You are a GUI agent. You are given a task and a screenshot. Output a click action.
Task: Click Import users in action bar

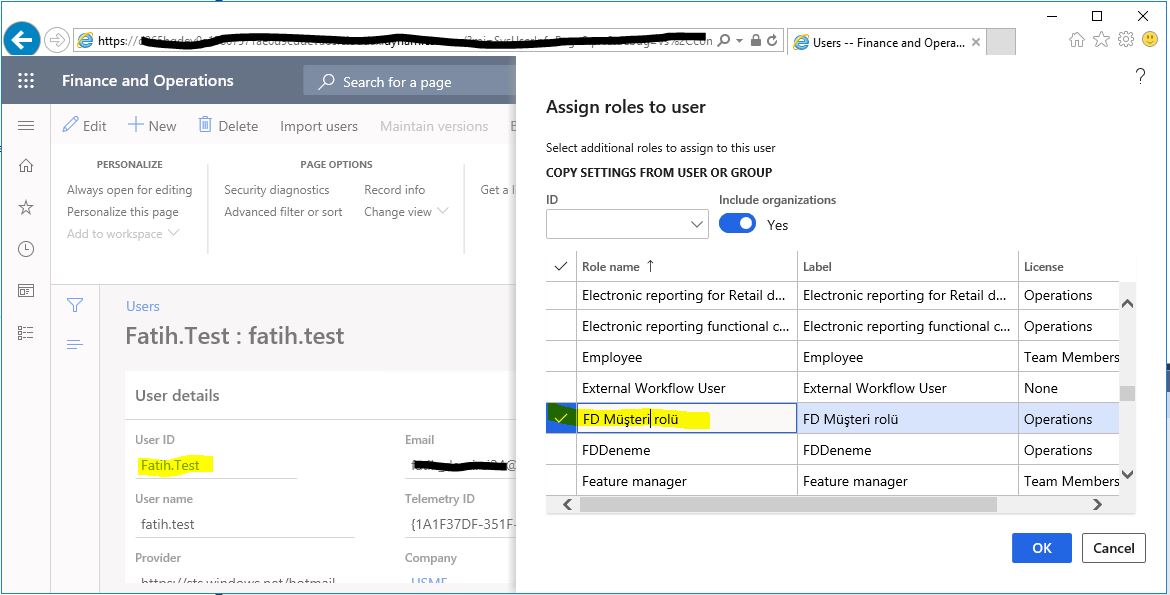coord(318,126)
